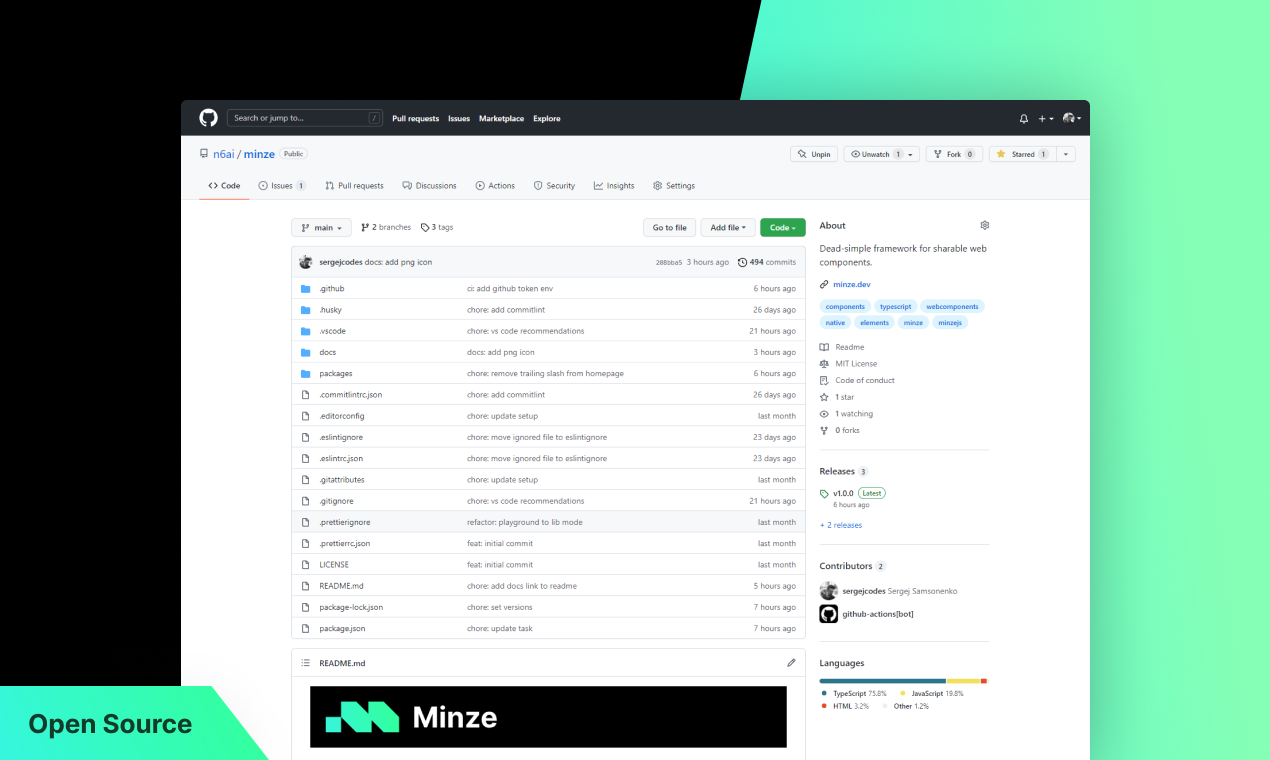
Task: Focus the Search or jump to field
Action: pyautogui.click(x=305, y=118)
